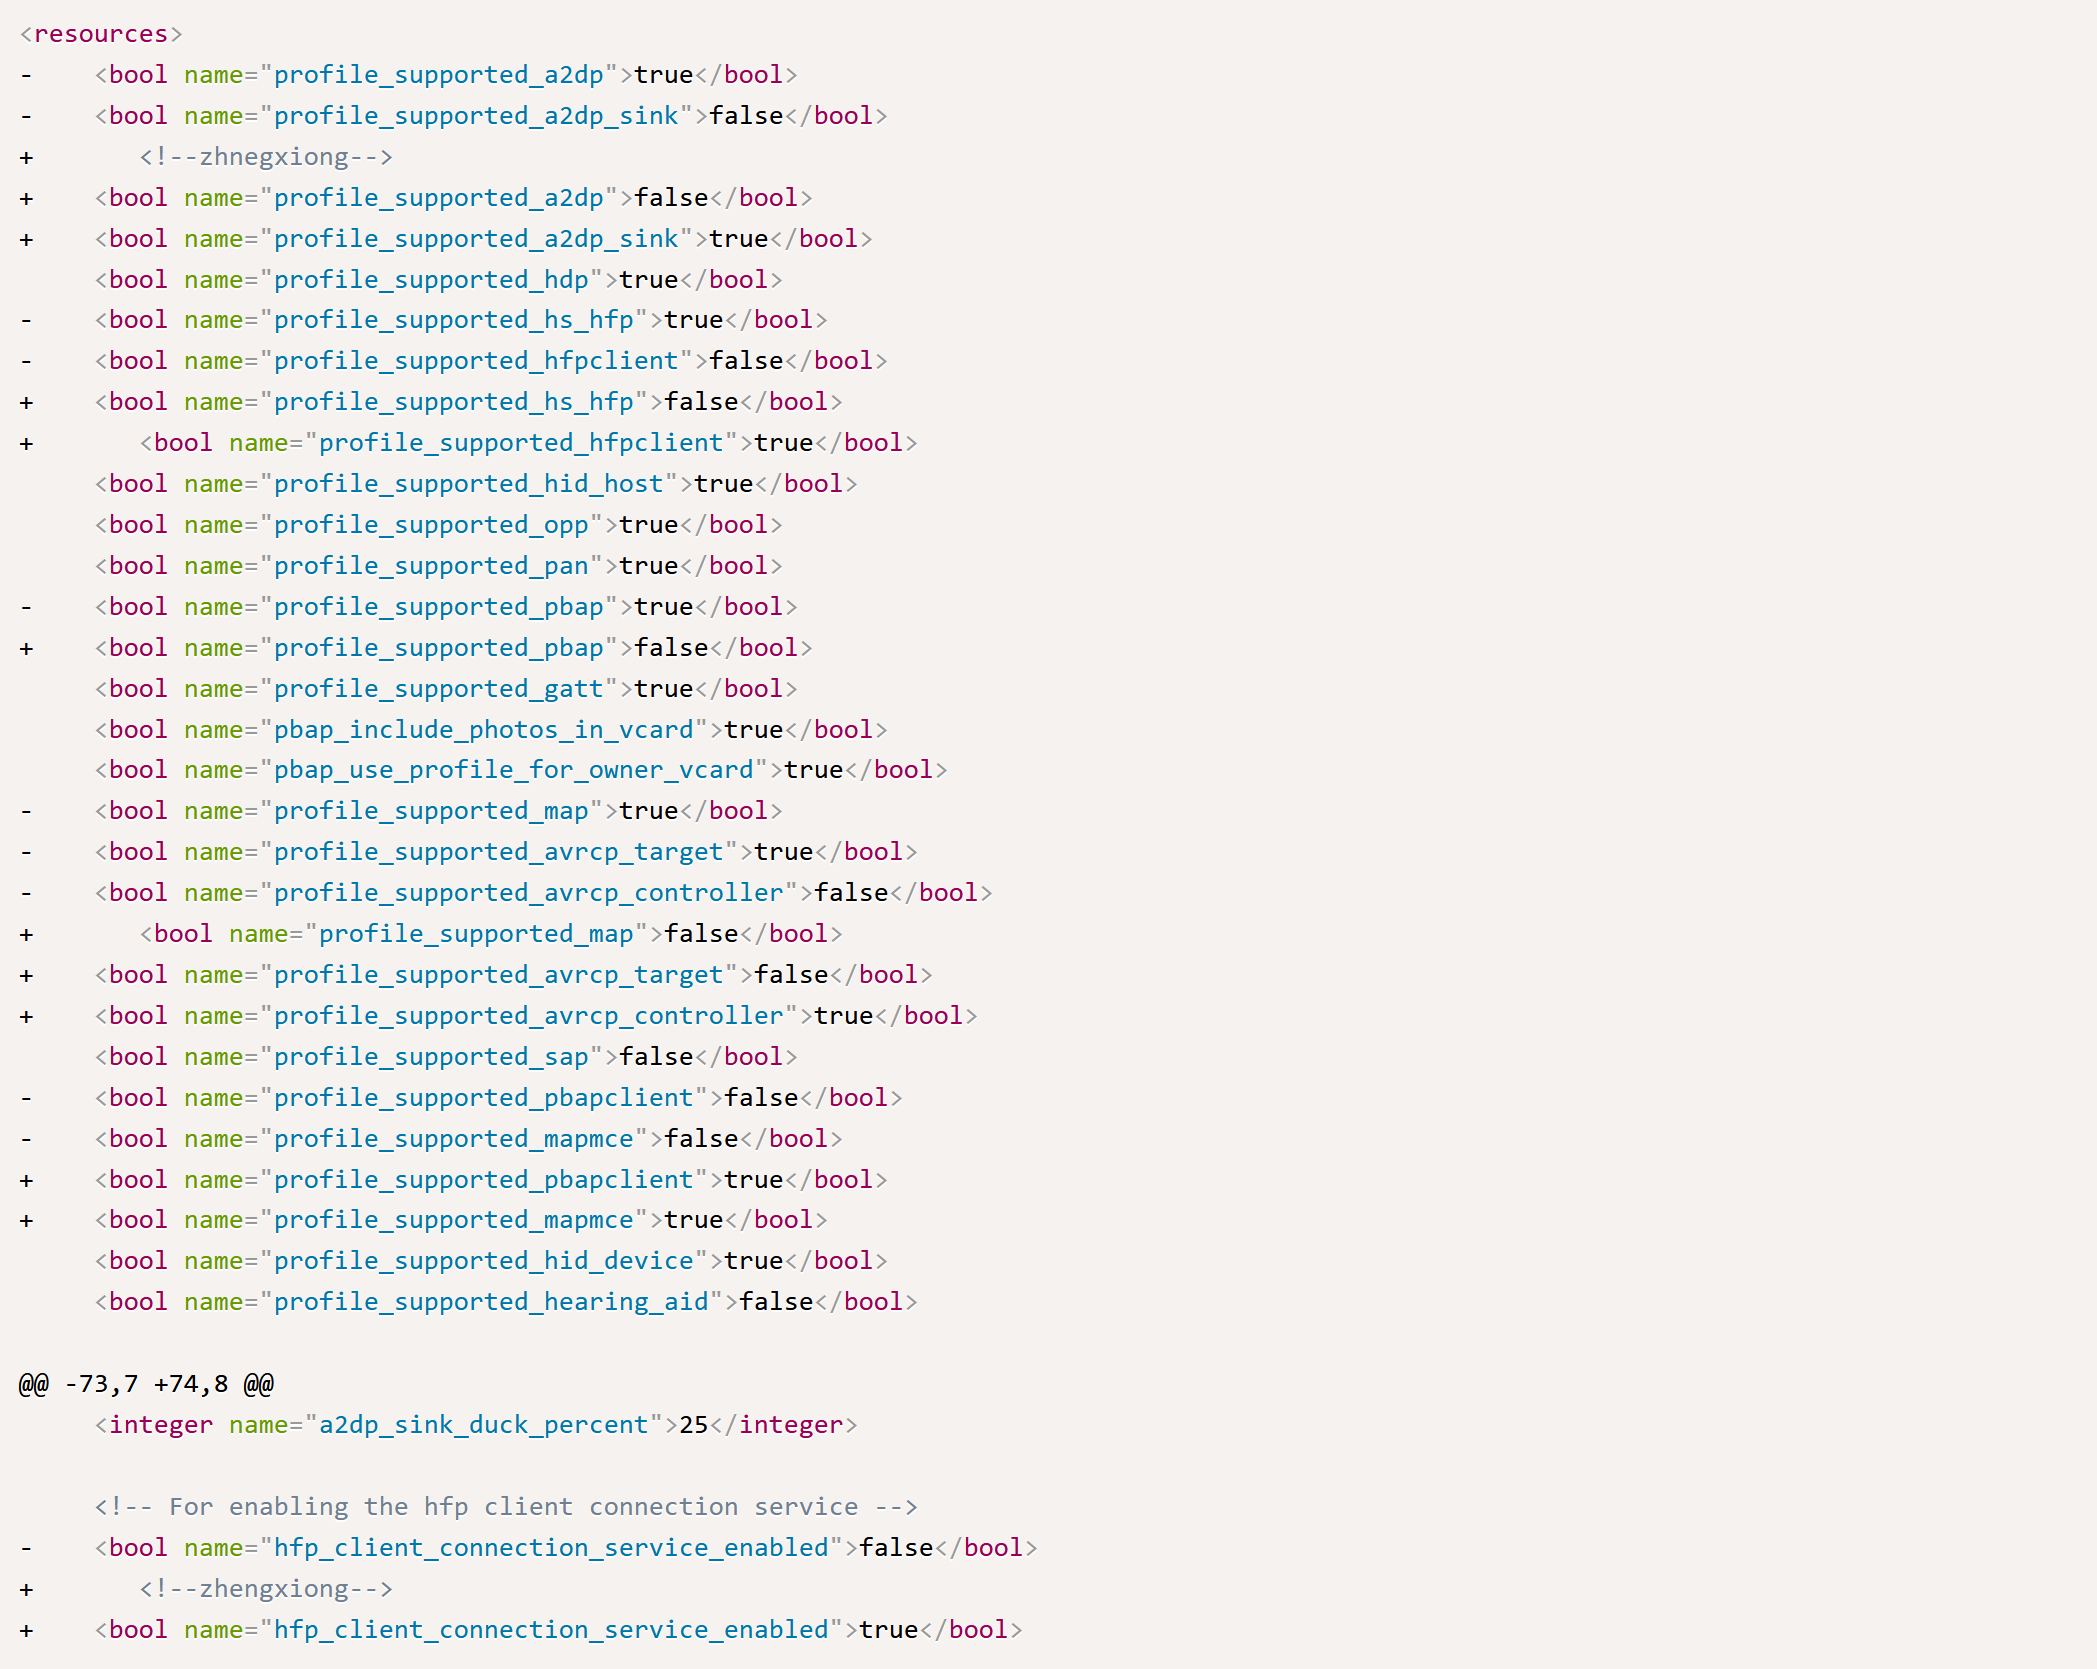The image size is (2097, 1669).
Task: Click the profile_supported_pan line
Action: 438,566
